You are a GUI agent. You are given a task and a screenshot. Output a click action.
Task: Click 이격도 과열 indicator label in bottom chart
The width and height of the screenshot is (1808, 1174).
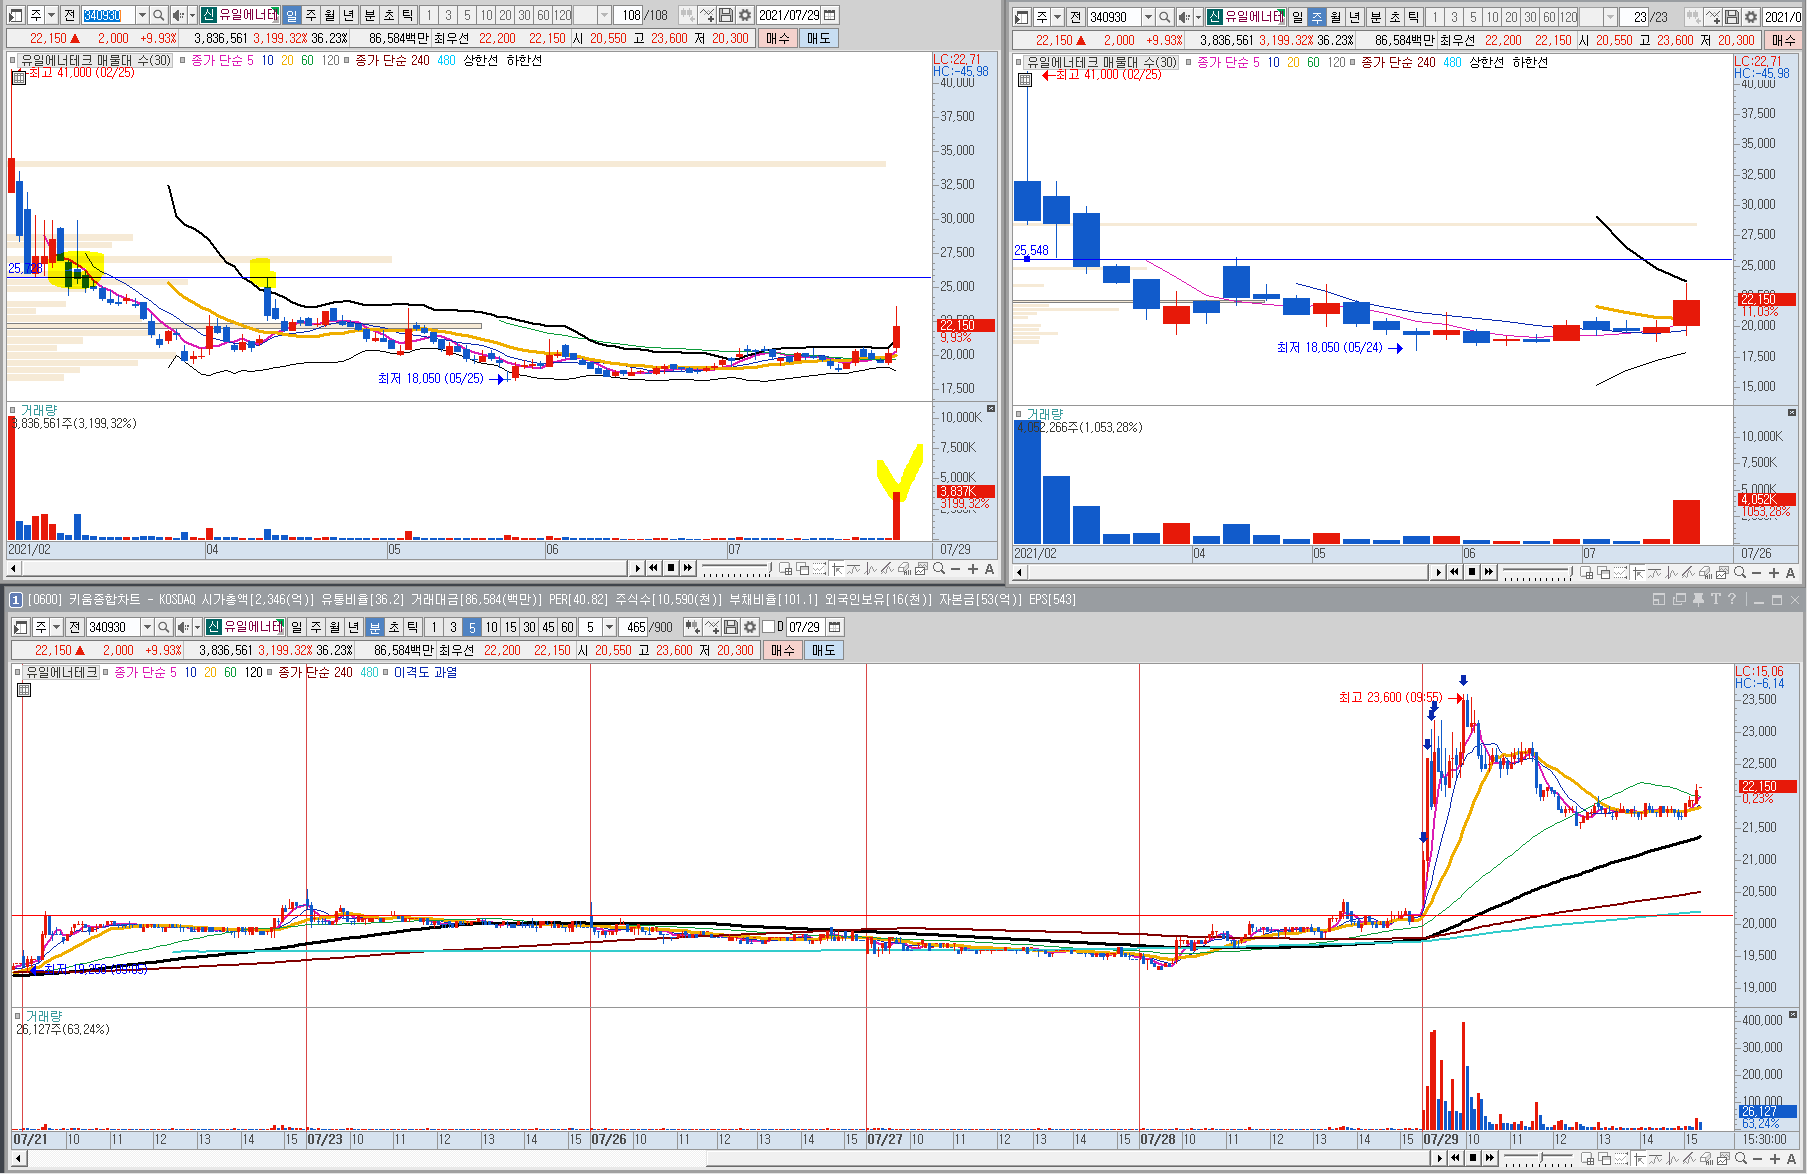point(425,672)
